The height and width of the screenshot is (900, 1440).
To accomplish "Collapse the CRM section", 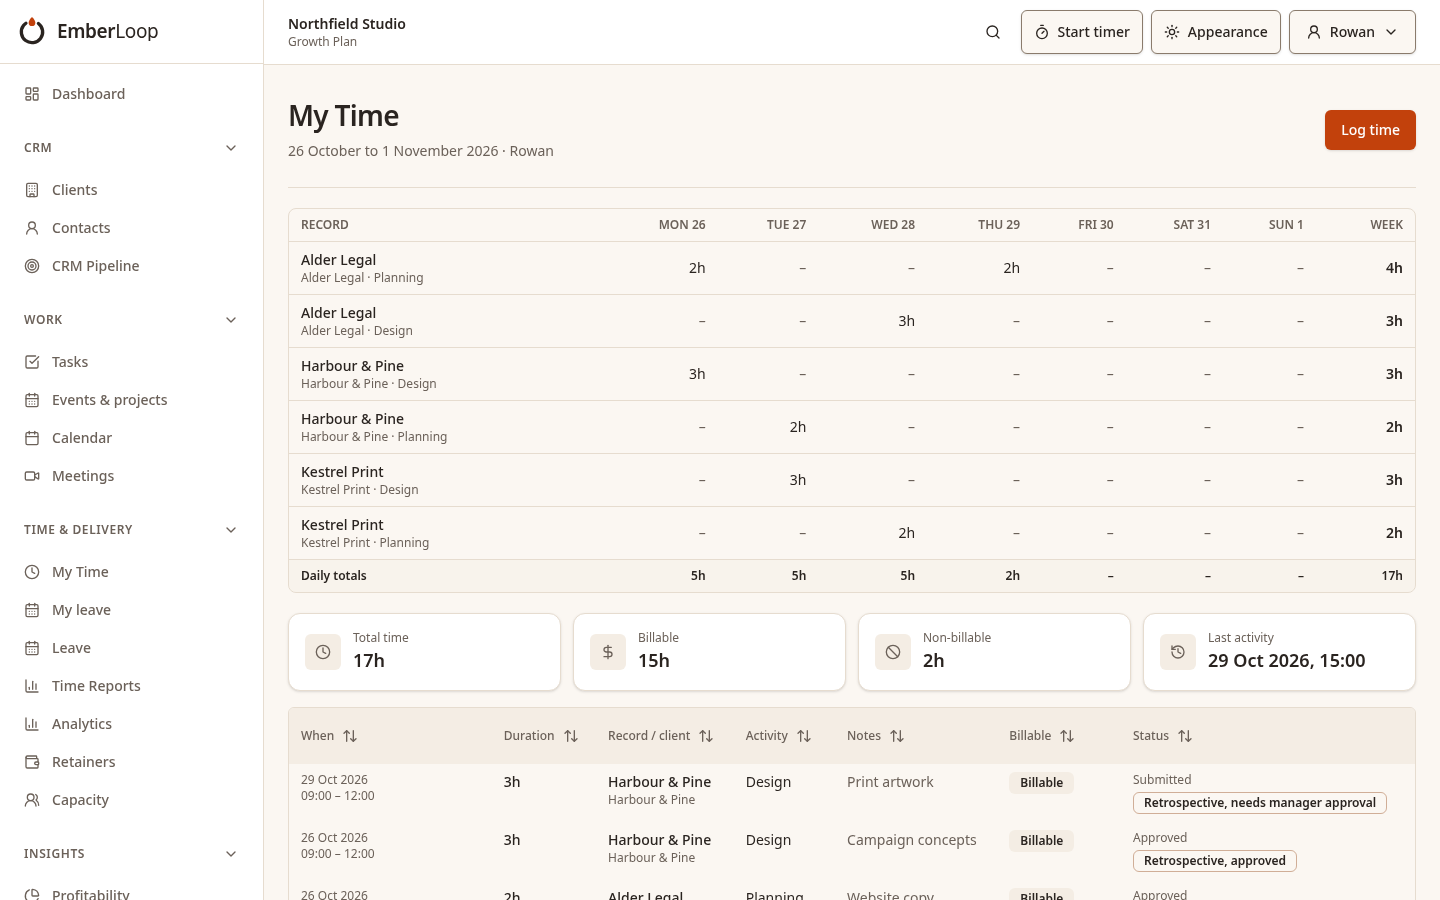I will pyautogui.click(x=231, y=148).
